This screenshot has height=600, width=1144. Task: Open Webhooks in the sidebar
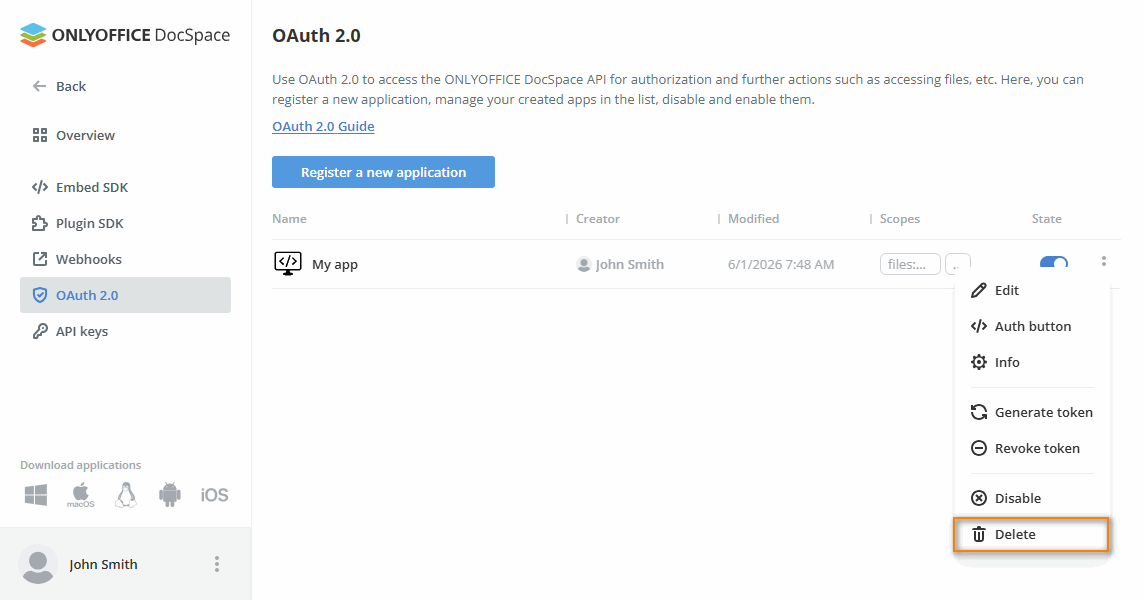[77, 259]
